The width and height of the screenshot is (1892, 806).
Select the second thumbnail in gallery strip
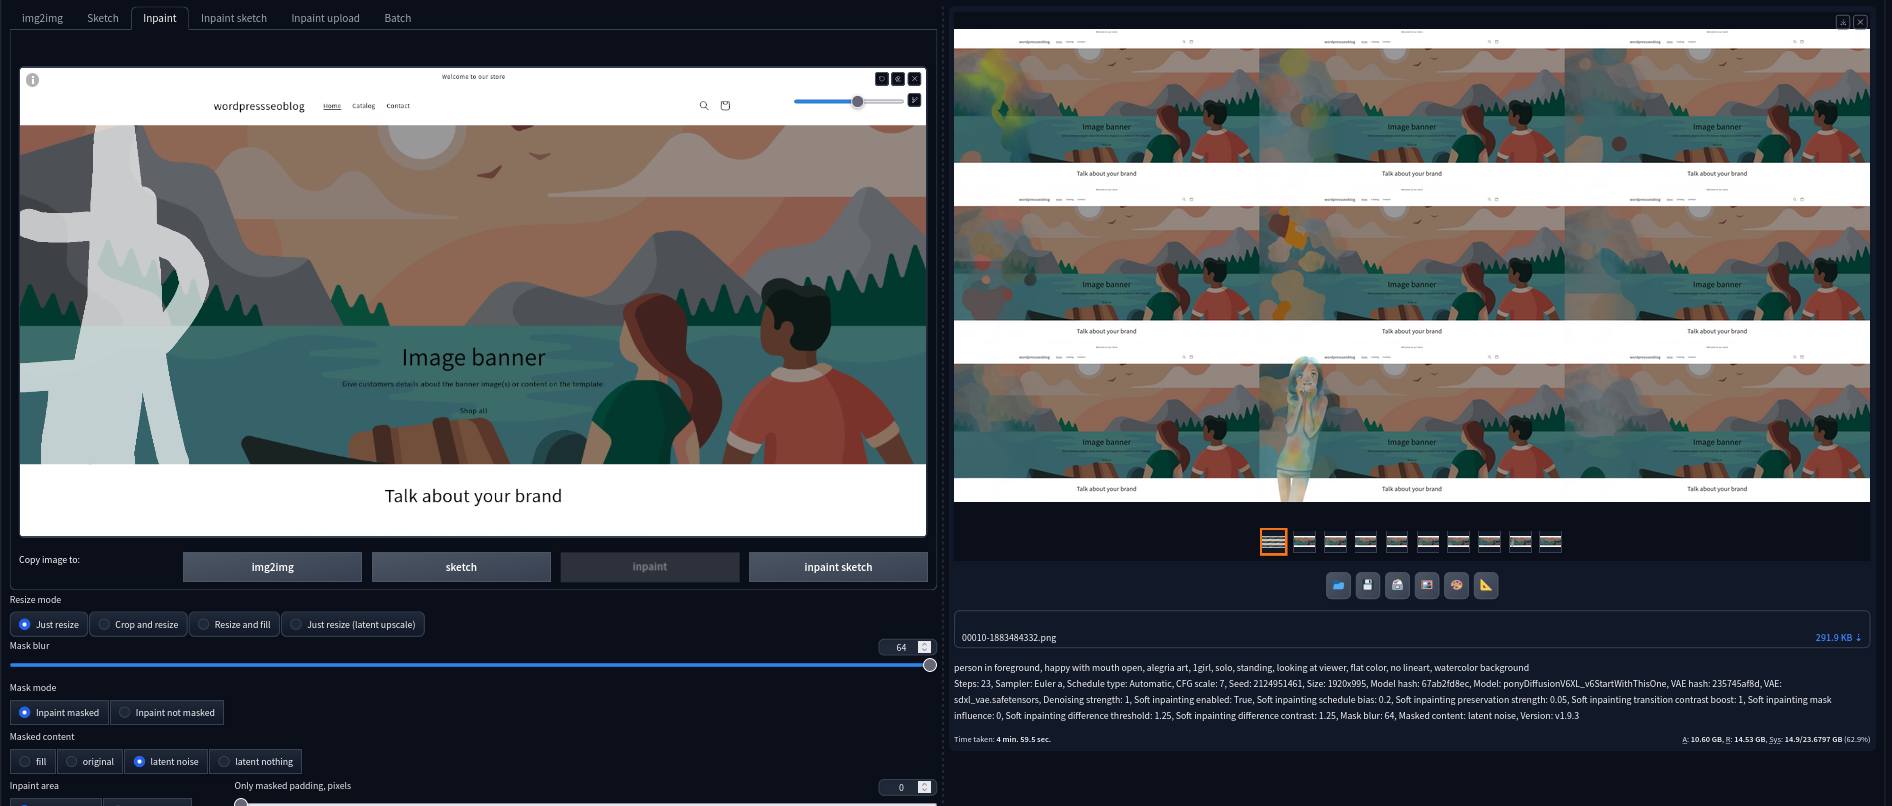pos(1304,542)
